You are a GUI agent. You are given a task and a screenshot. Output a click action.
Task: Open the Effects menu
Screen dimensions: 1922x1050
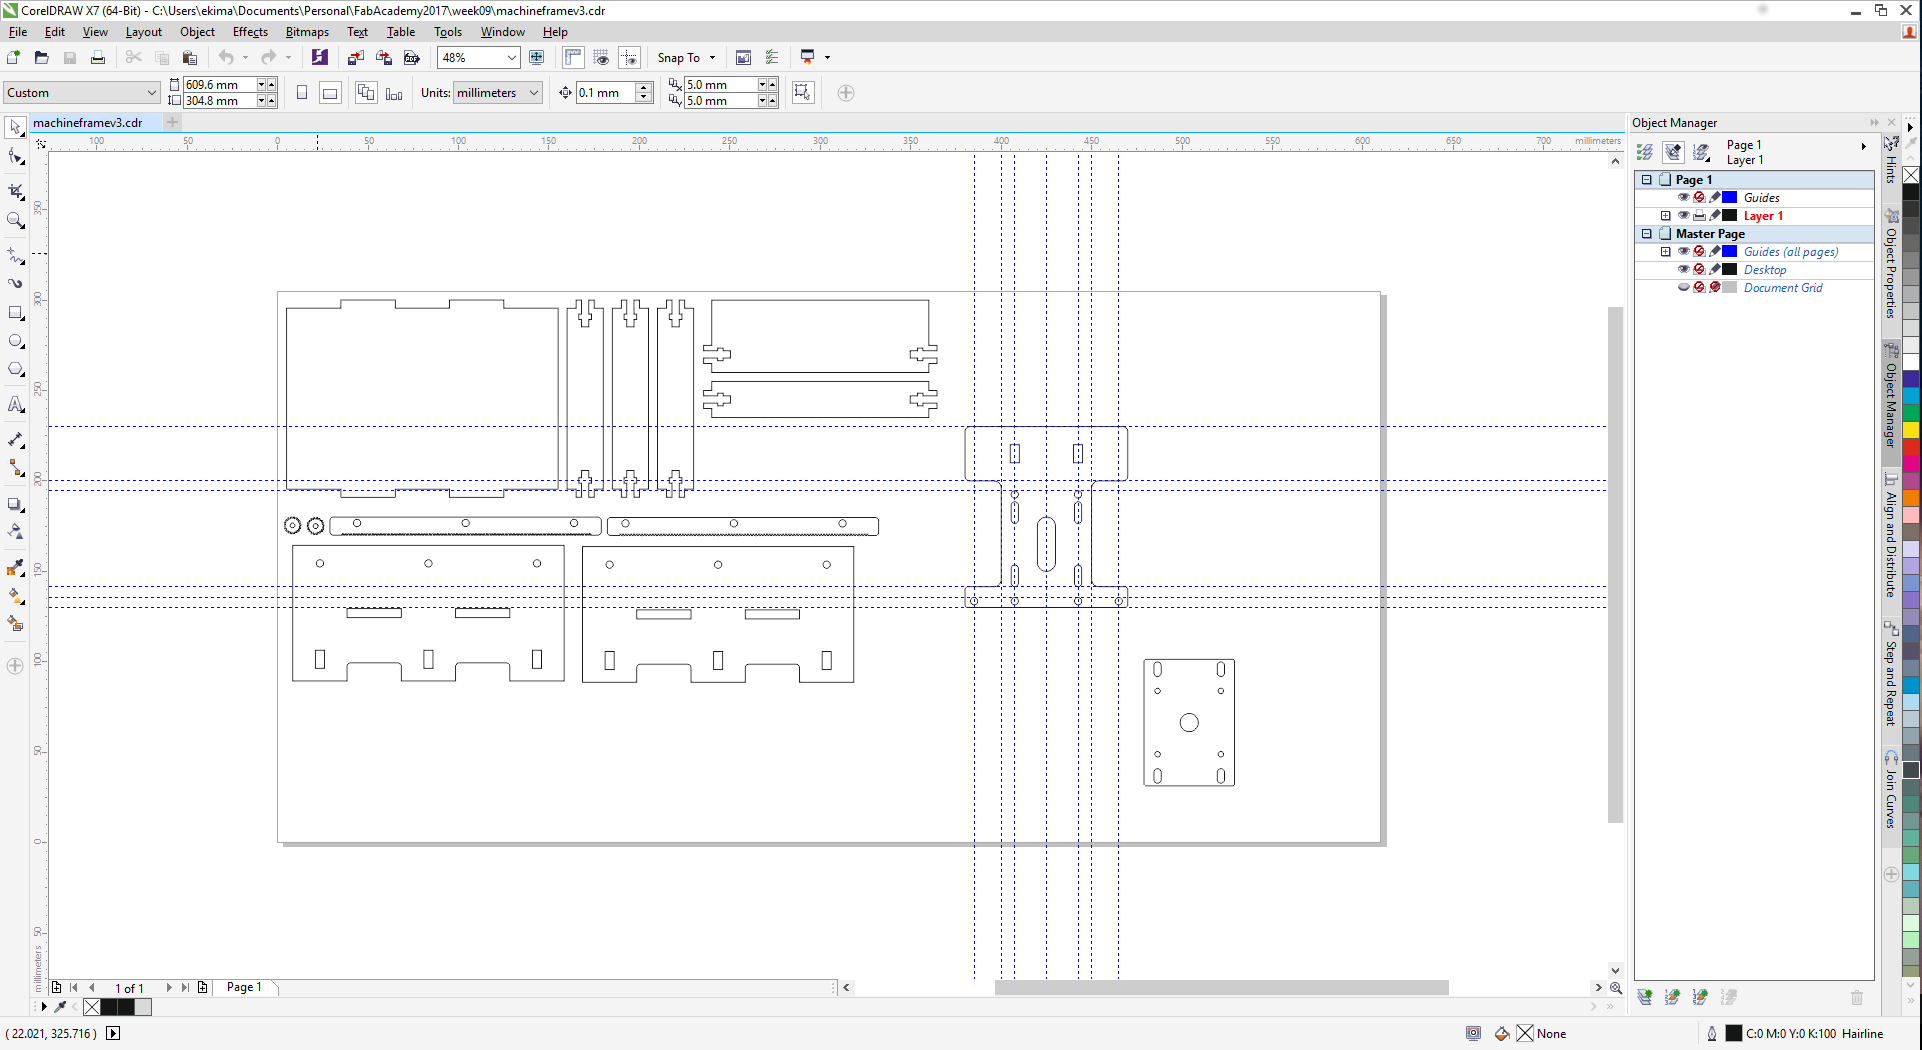tap(250, 32)
